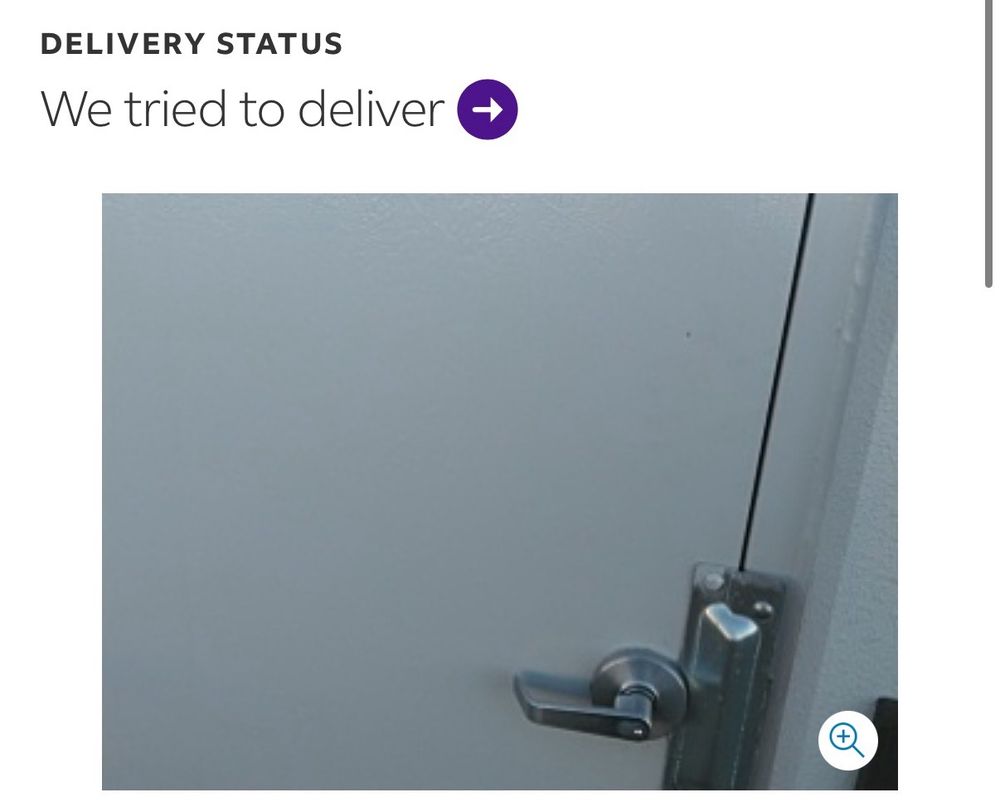Click the white arrow inside the purple circle

coord(487,110)
